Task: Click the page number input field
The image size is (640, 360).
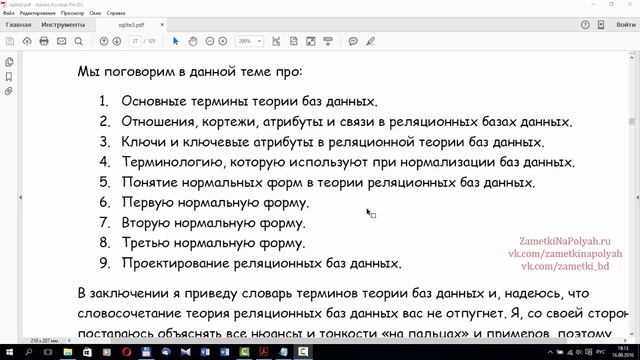Action: [x=135, y=41]
